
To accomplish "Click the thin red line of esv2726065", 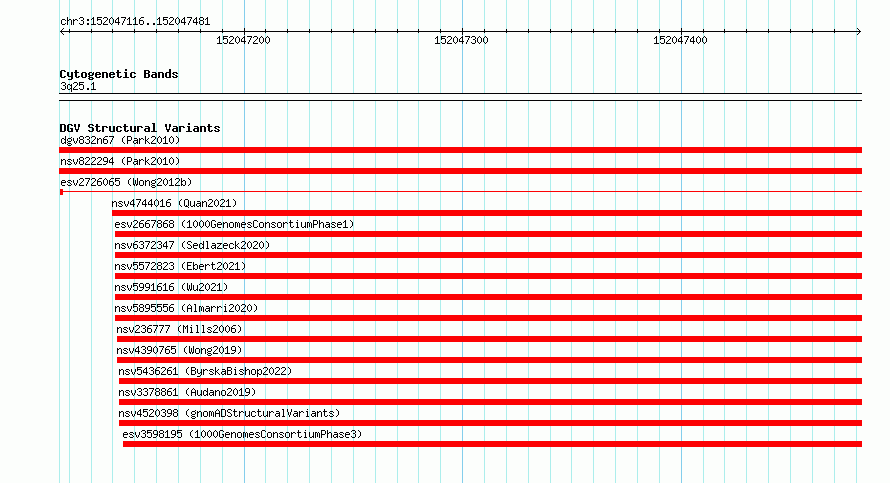I will pyautogui.click(x=463, y=192).
